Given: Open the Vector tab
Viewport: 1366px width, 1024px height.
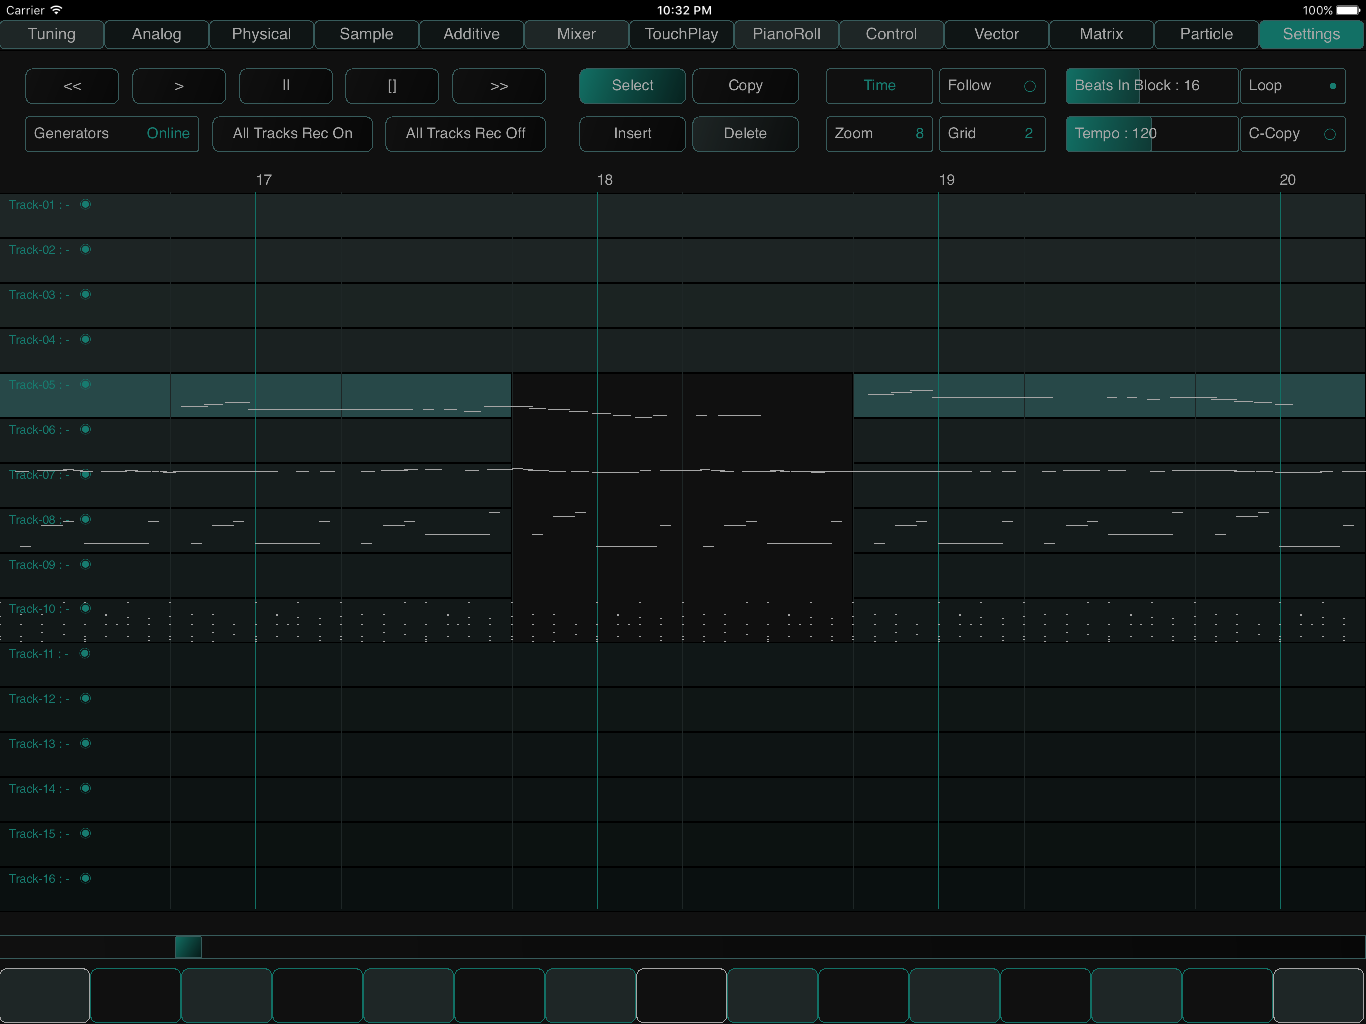Looking at the screenshot, I should click(x=997, y=34).
